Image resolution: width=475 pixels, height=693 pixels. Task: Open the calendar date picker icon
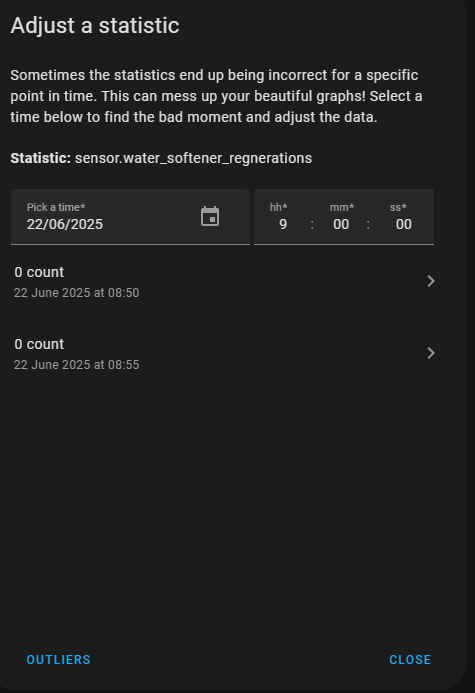coord(210,217)
